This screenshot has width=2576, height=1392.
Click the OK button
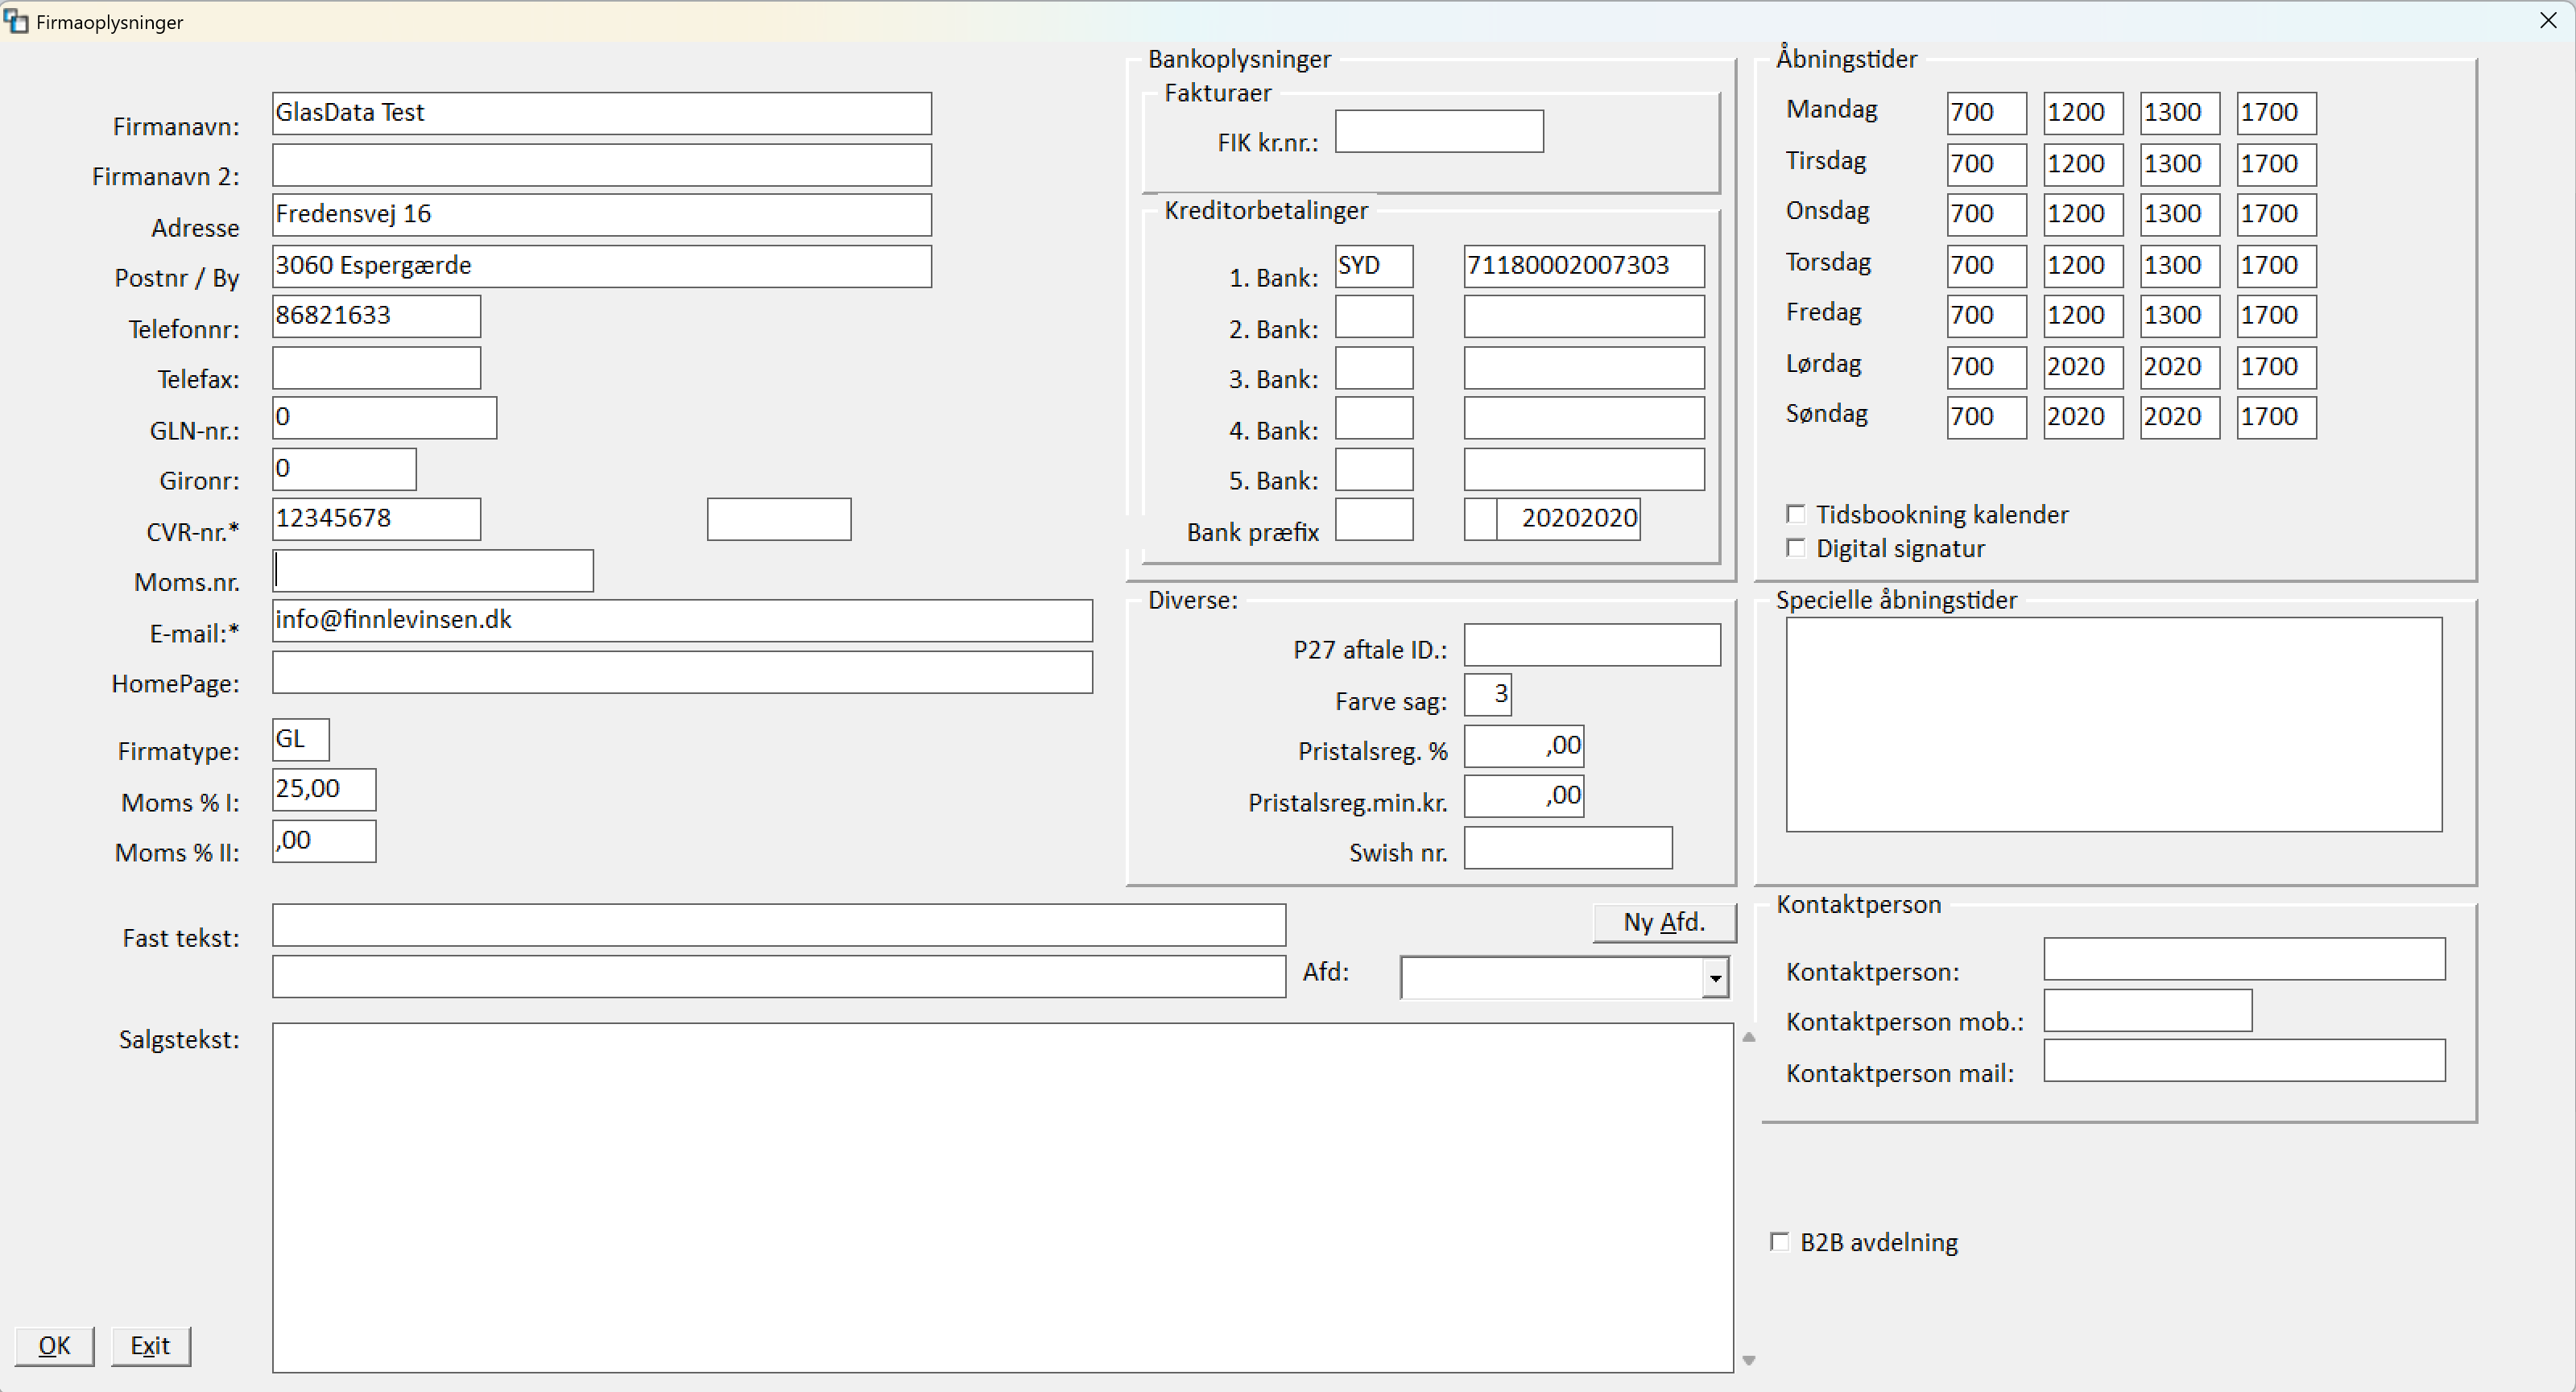[55, 1346]
